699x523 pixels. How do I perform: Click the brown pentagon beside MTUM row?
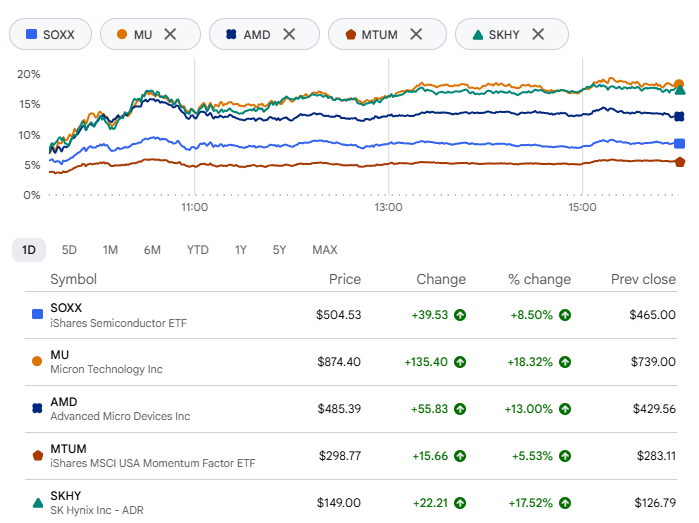38,455
